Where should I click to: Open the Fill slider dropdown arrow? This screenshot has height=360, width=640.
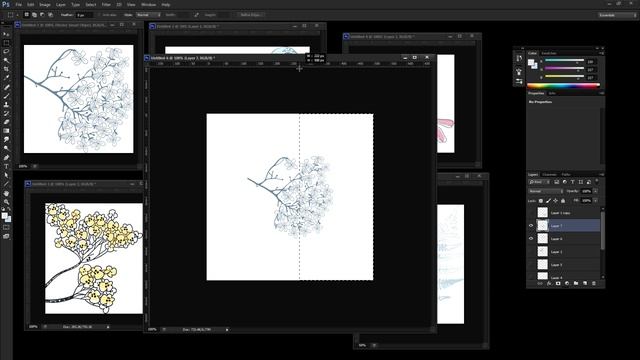point(596,201)
